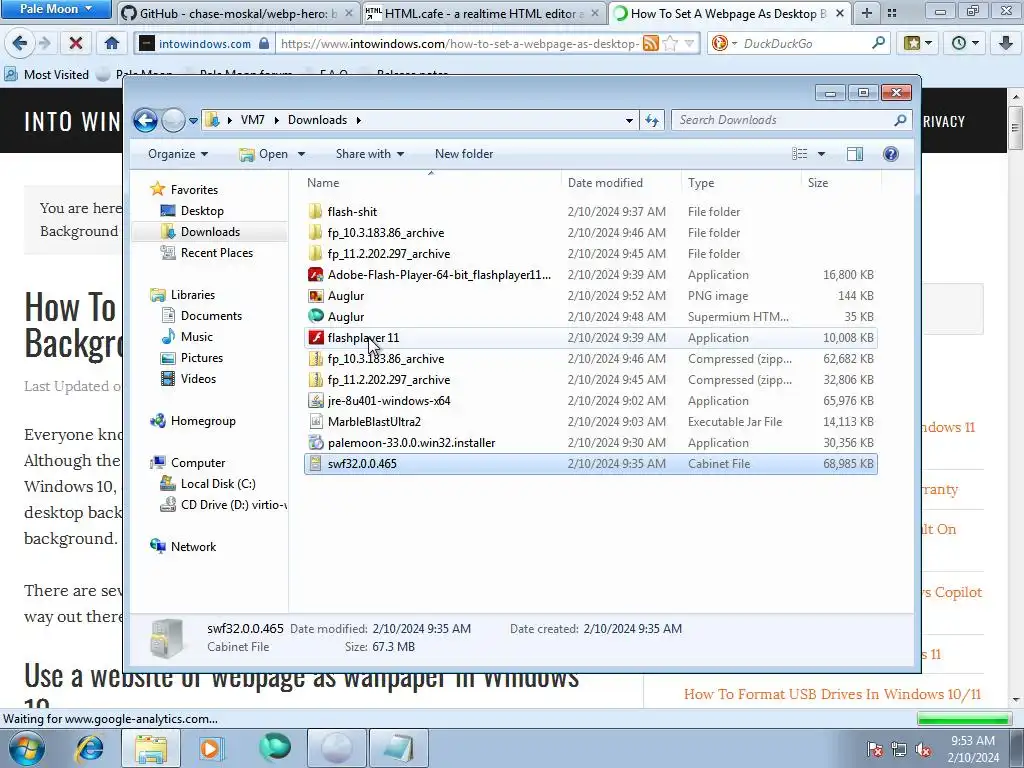Open Internet Explorer from taskbar
1024x768 pixels.
89,748
